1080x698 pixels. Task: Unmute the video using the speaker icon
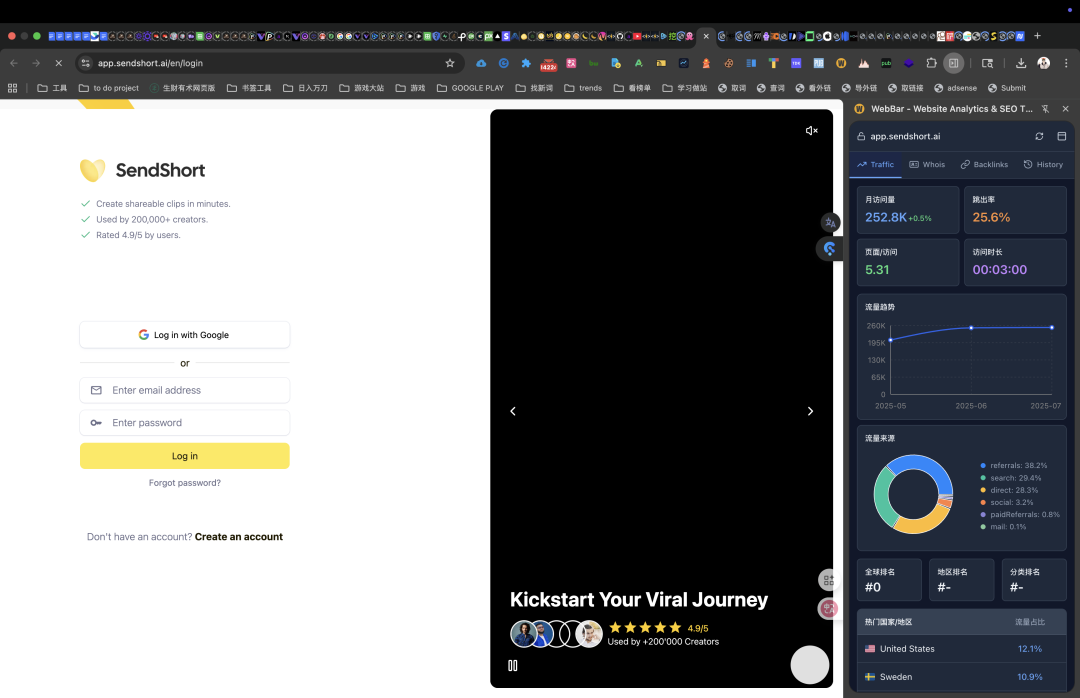(811, 130)
